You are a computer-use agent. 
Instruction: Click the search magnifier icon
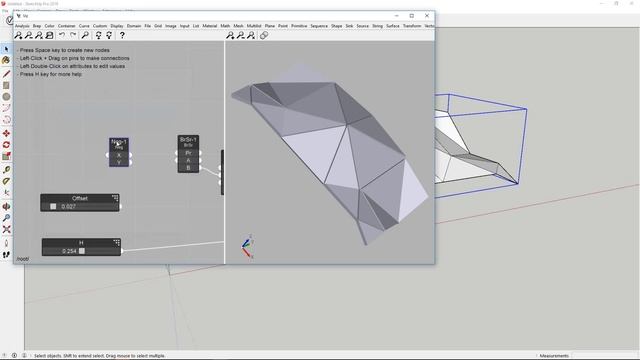coord(85,36)
